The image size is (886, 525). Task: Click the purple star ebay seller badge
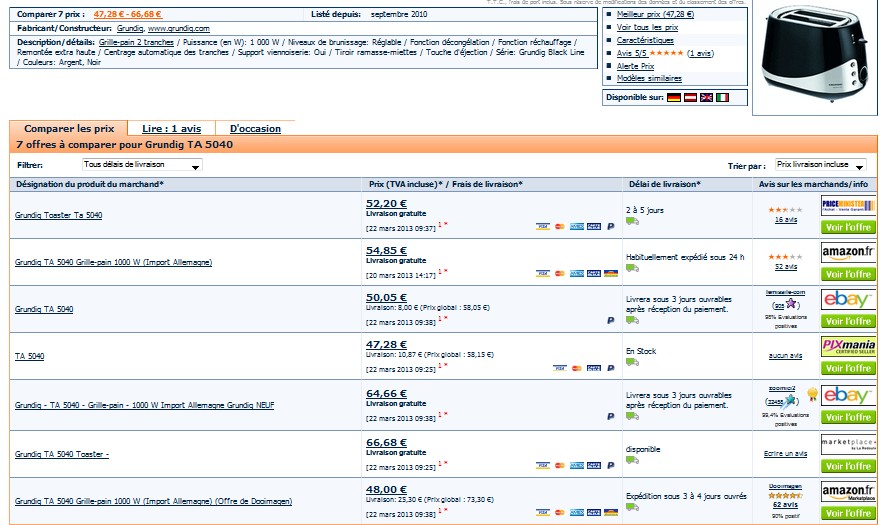791,304
